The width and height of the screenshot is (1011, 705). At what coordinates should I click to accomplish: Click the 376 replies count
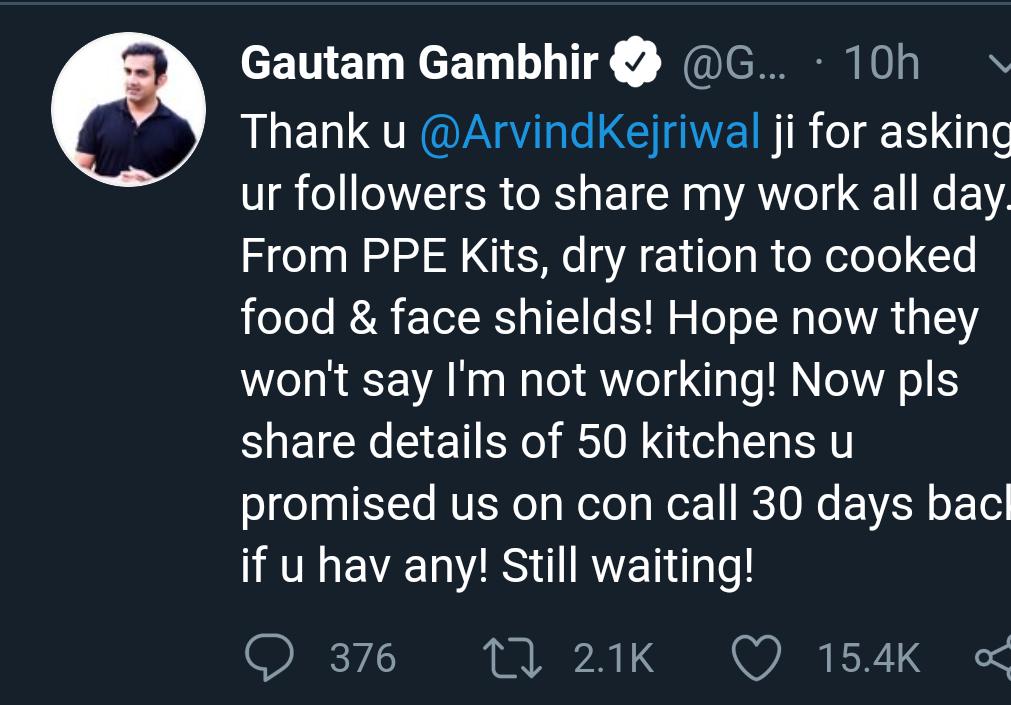pos(362,658)
